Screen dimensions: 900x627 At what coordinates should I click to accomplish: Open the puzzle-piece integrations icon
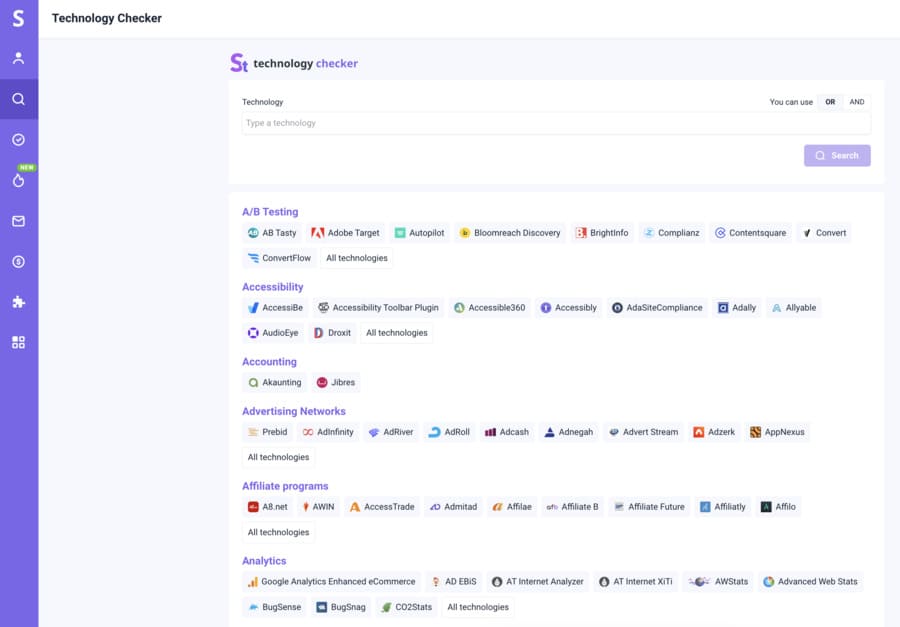pos(18,301)
